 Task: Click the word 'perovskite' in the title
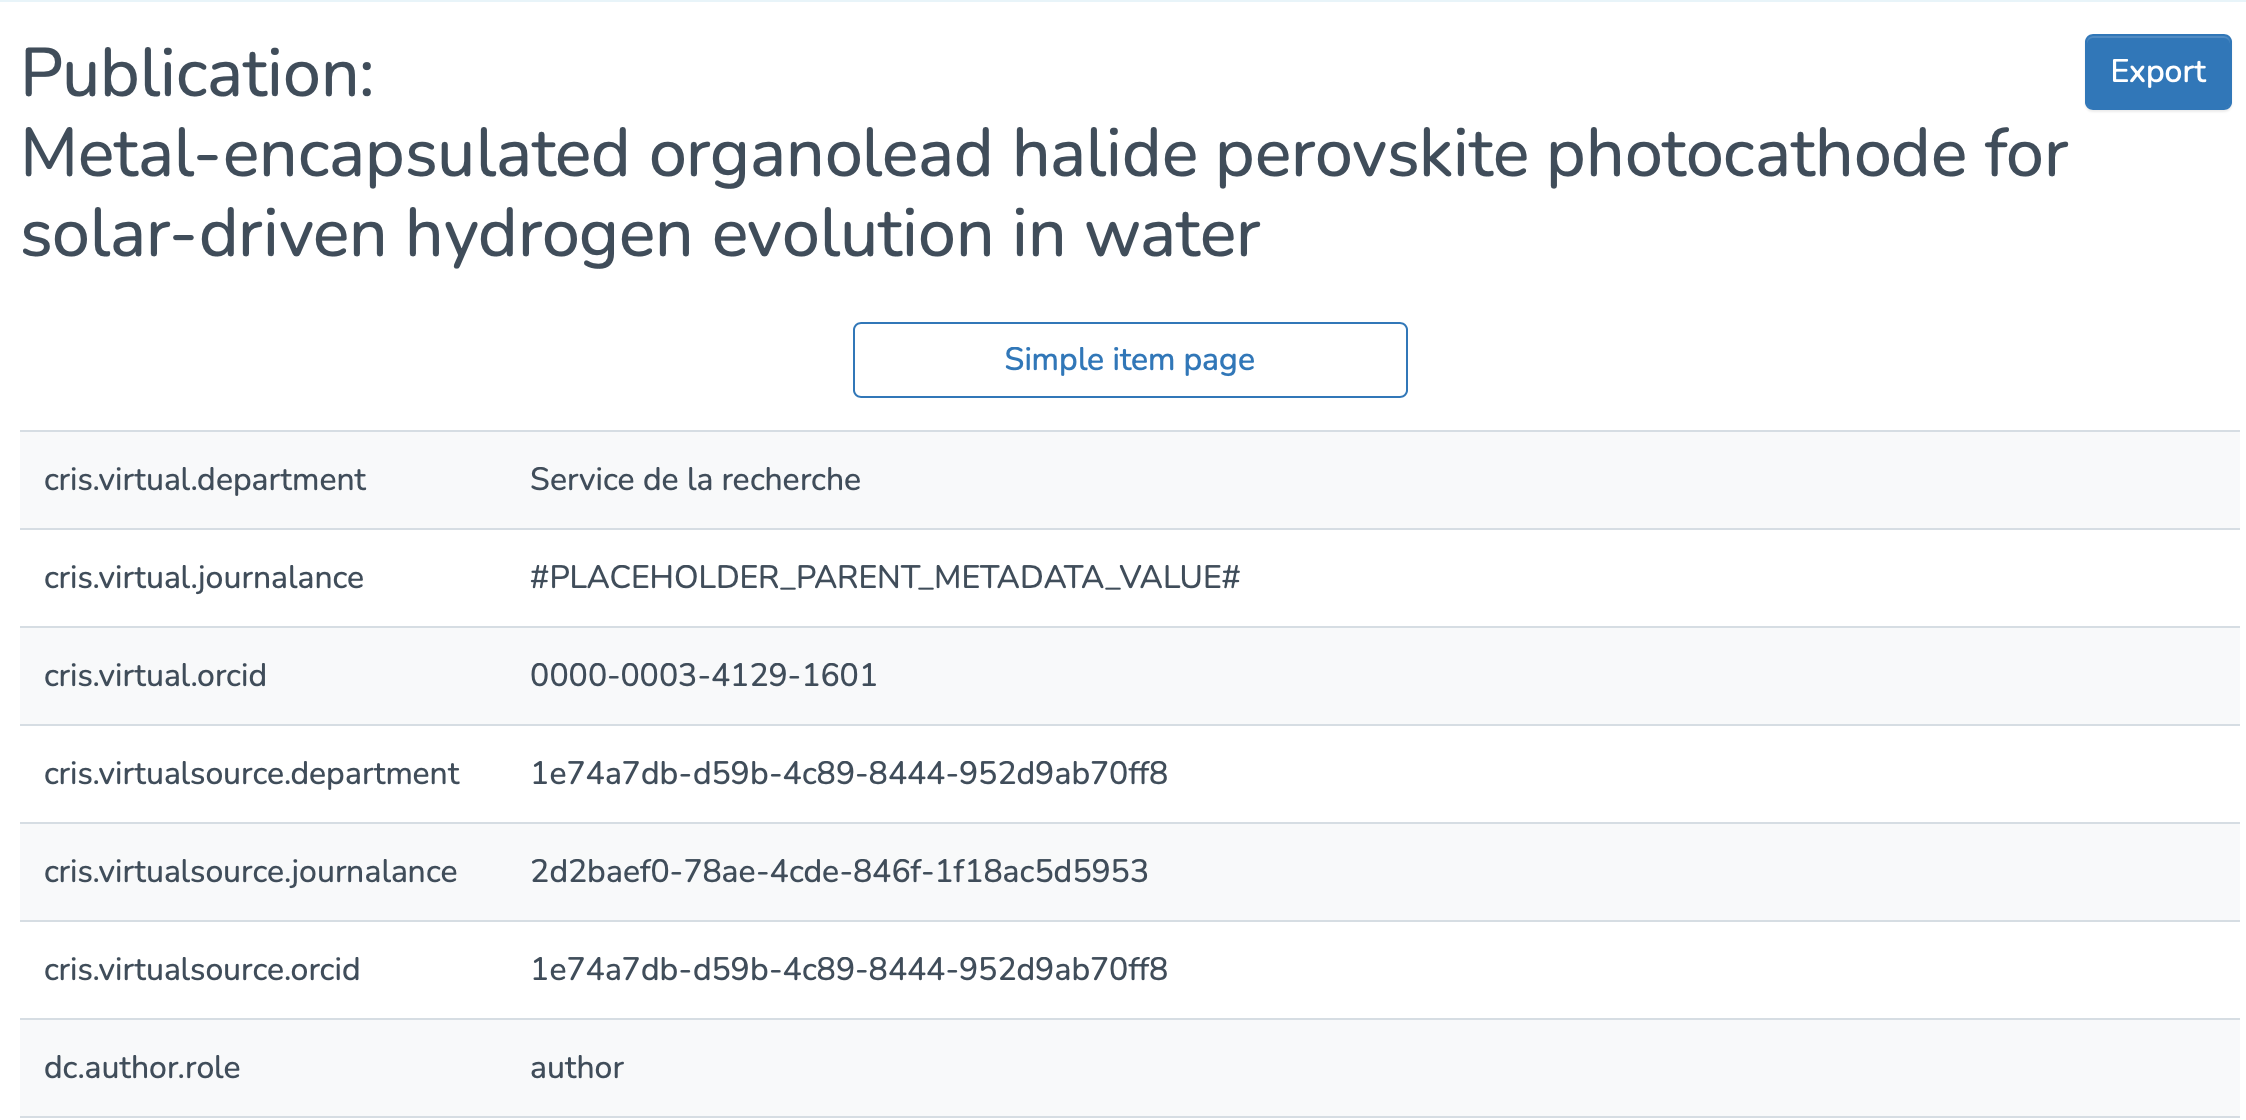click(1371, 154)
